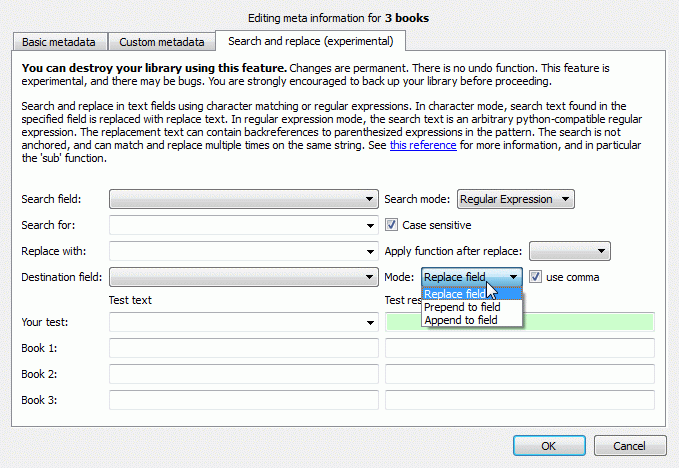679x468 pixels.
Task: Open the Custom metadata tab
Action: click(163, 42)
